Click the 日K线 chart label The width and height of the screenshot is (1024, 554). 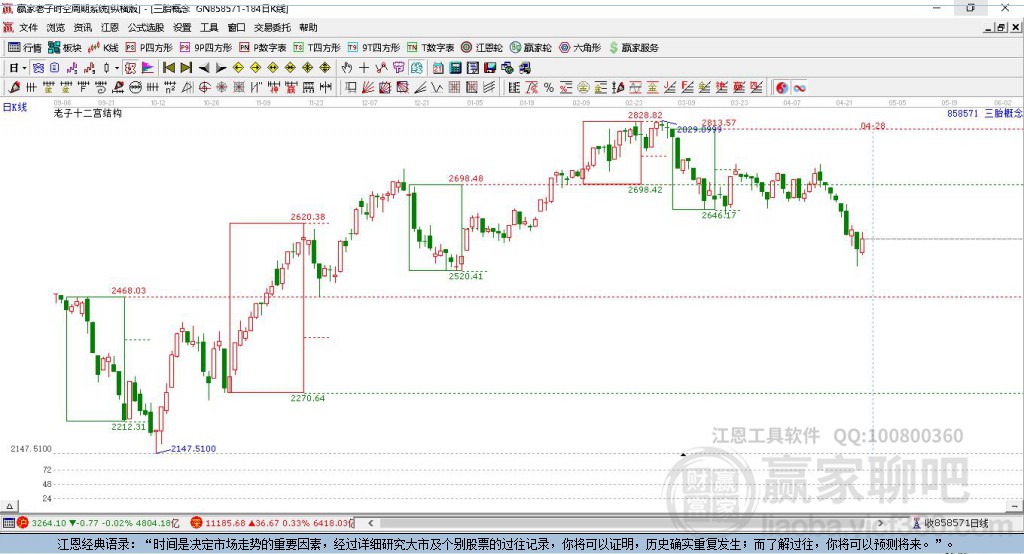coord(15,107)
